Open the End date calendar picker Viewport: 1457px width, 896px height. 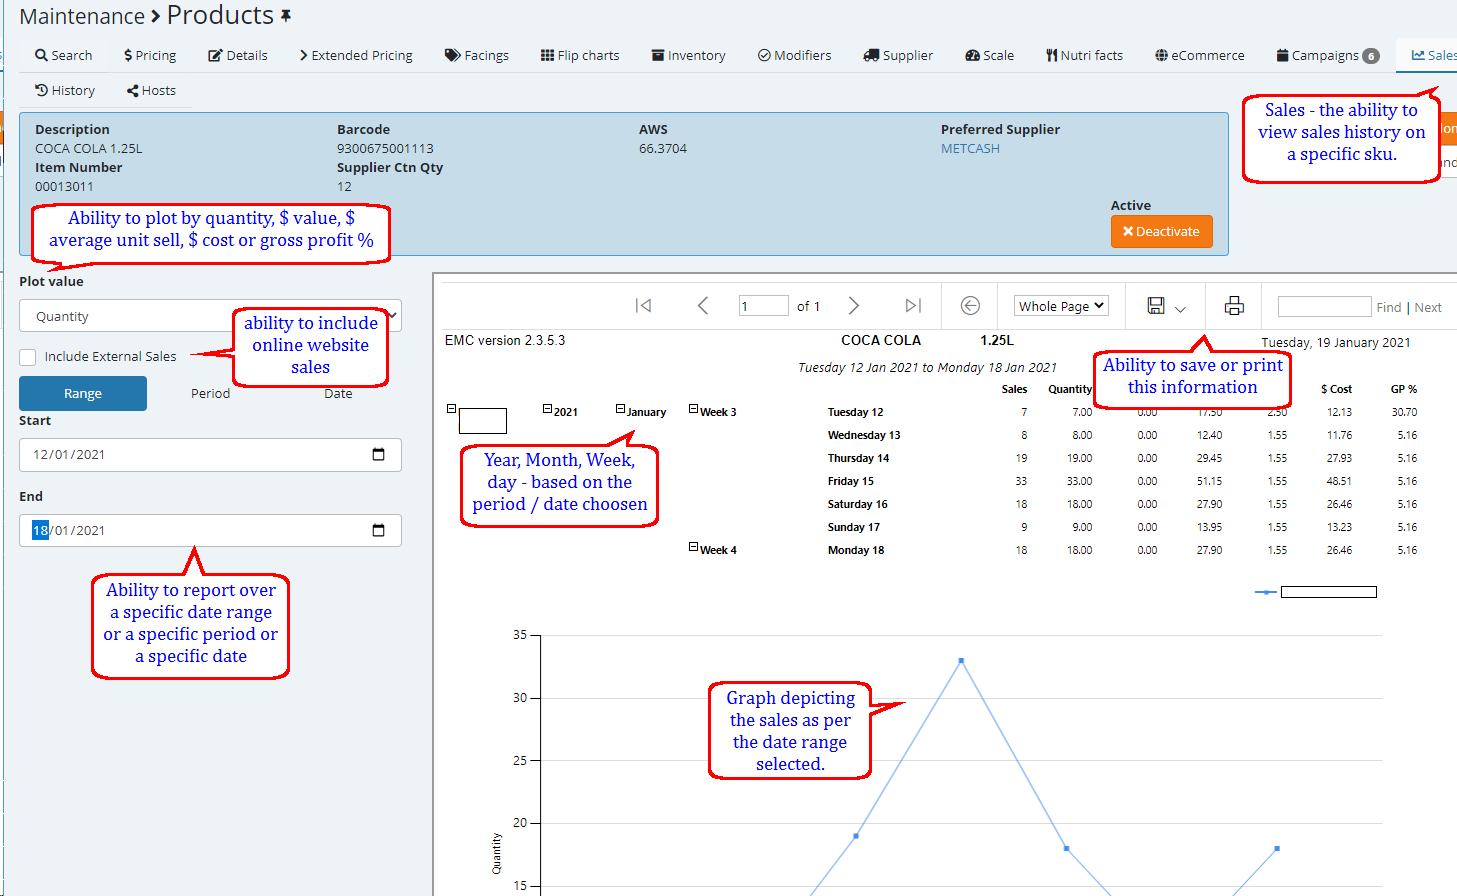379,530
